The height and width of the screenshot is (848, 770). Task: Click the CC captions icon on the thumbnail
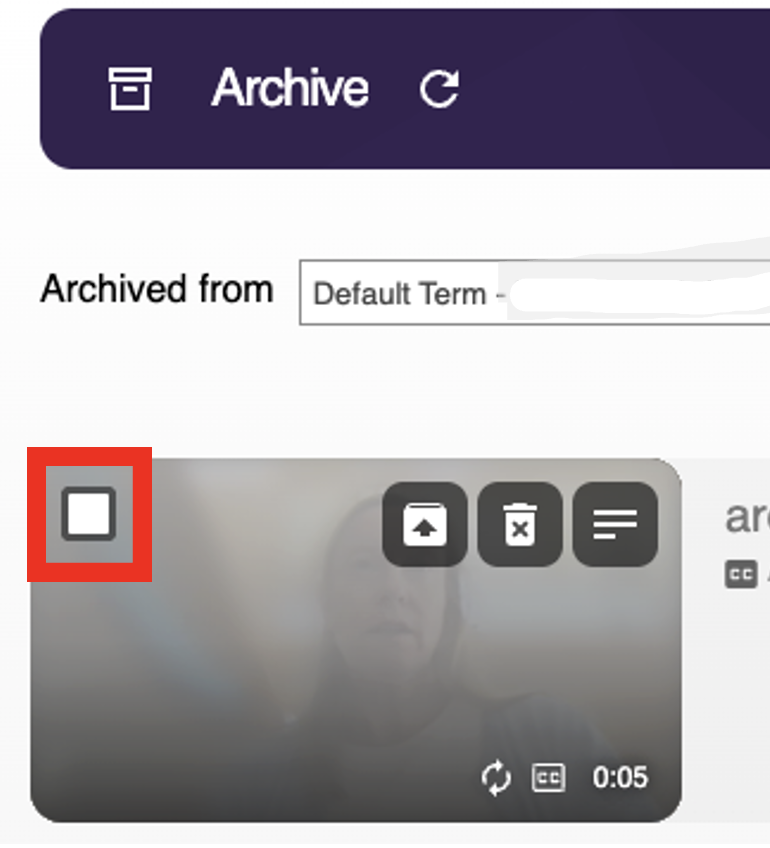click(x=547, y=777)
